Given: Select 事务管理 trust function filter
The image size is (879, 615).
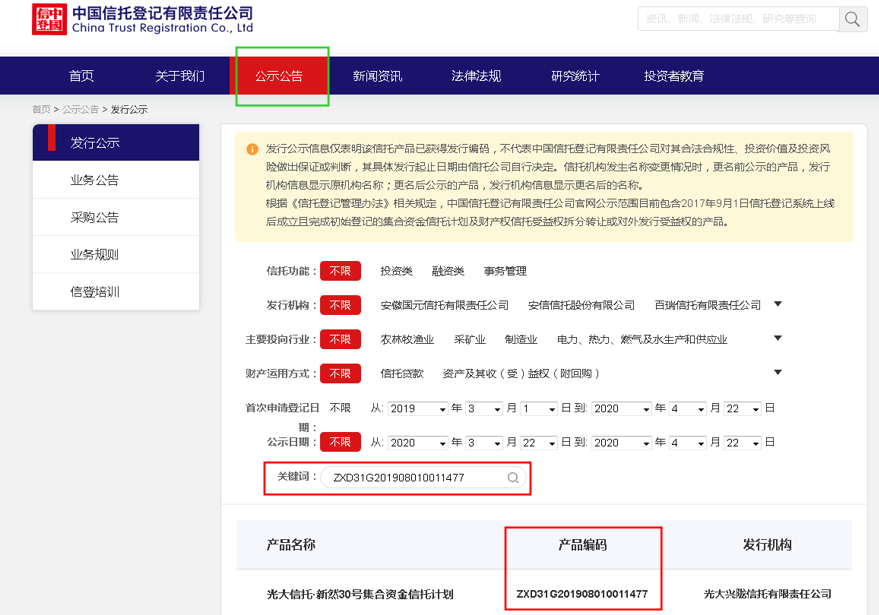Looking at the screenshot, I should pos(505,271).
